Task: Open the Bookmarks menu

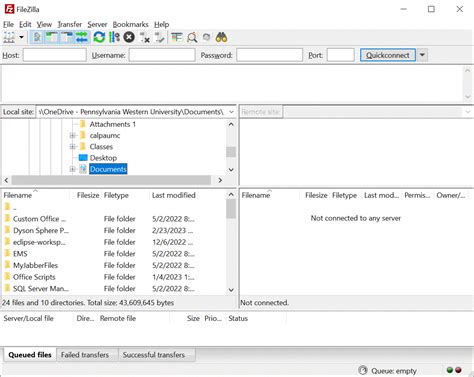Action: (x=130, y=24)
